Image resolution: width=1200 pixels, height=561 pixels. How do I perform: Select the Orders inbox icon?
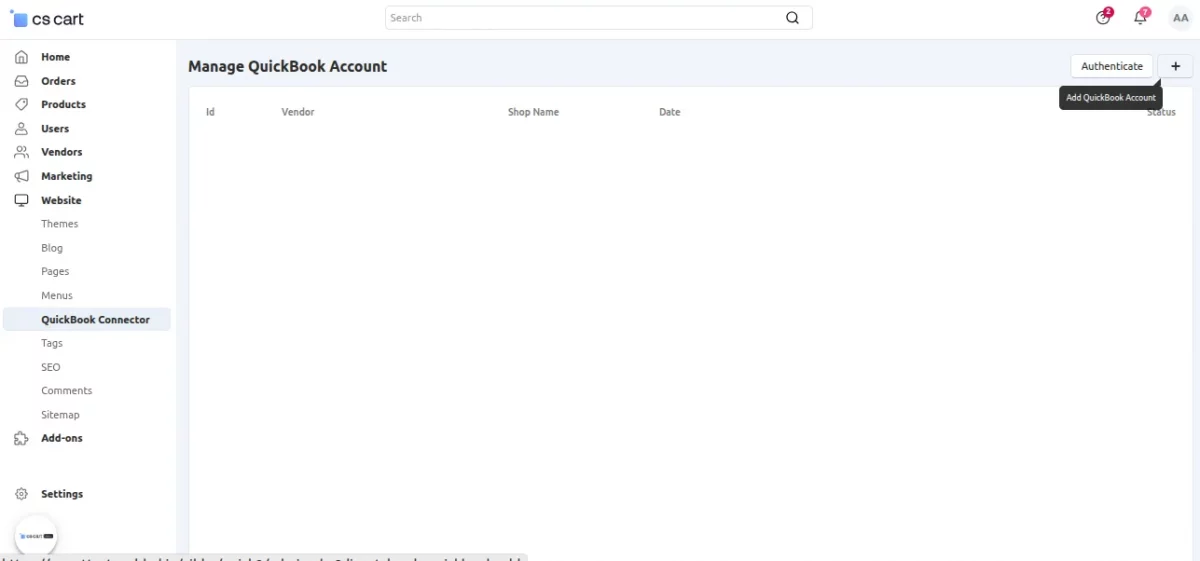click(x=21, y=81)
